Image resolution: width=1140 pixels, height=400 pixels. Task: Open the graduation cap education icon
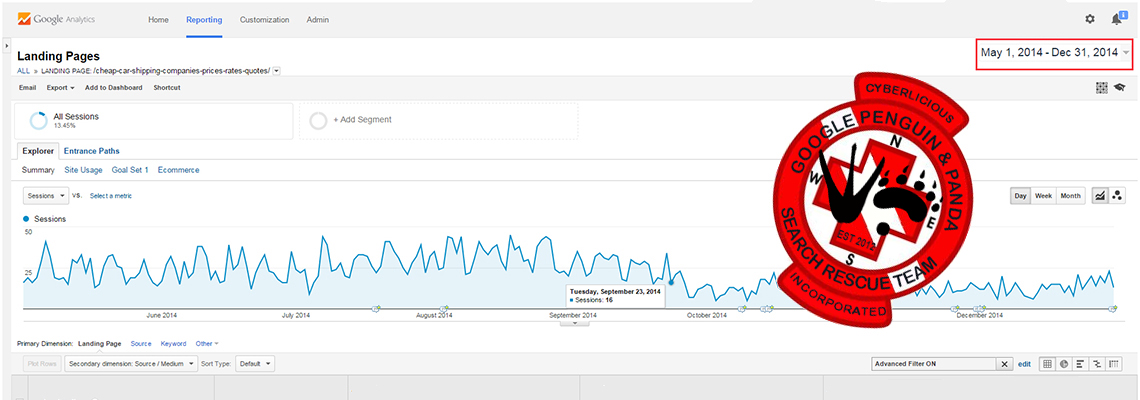point(1120,87)
